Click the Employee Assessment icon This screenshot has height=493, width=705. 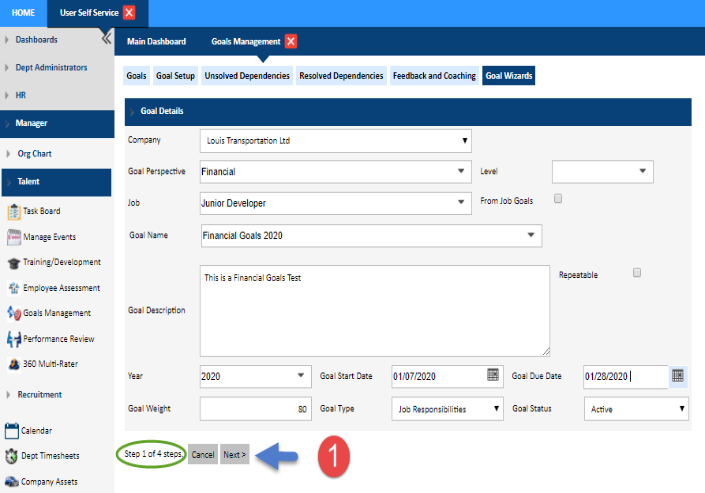[x=13, y=288]
